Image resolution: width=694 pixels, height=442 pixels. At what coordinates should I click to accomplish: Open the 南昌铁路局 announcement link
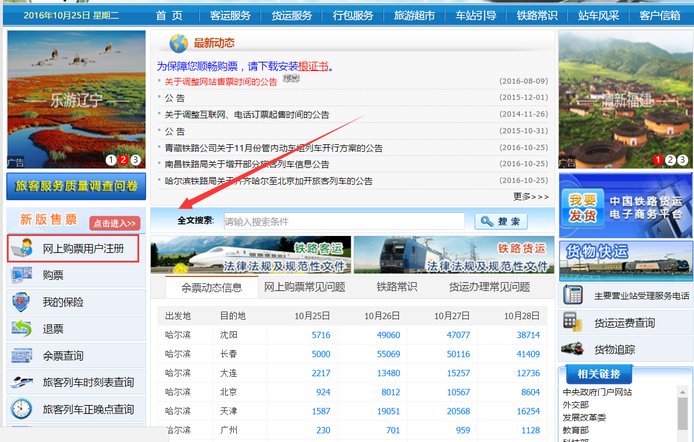click(247, 164)
